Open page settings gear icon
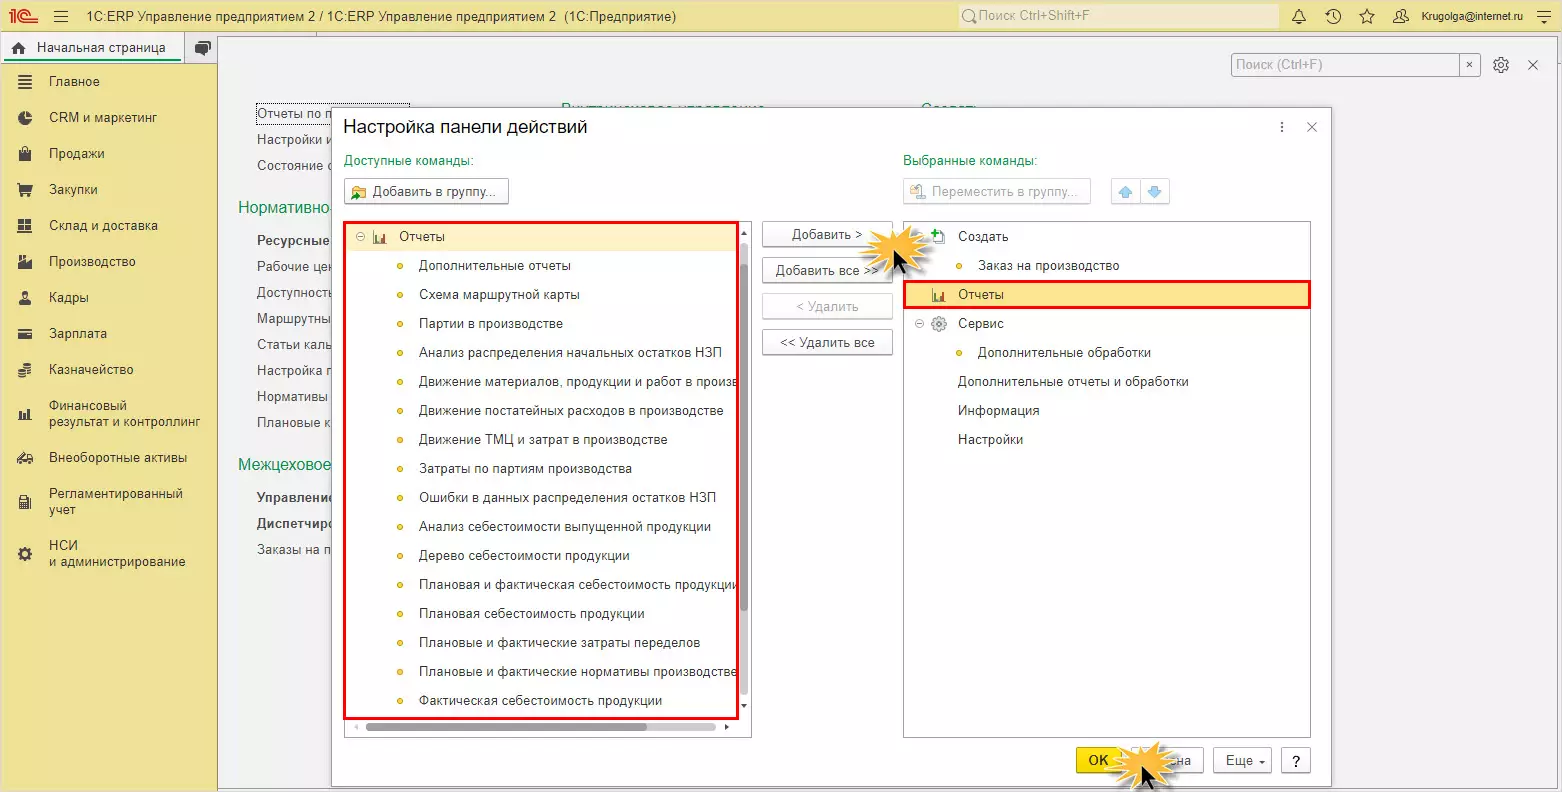 pyautogui.click(x=1501, y=65)
